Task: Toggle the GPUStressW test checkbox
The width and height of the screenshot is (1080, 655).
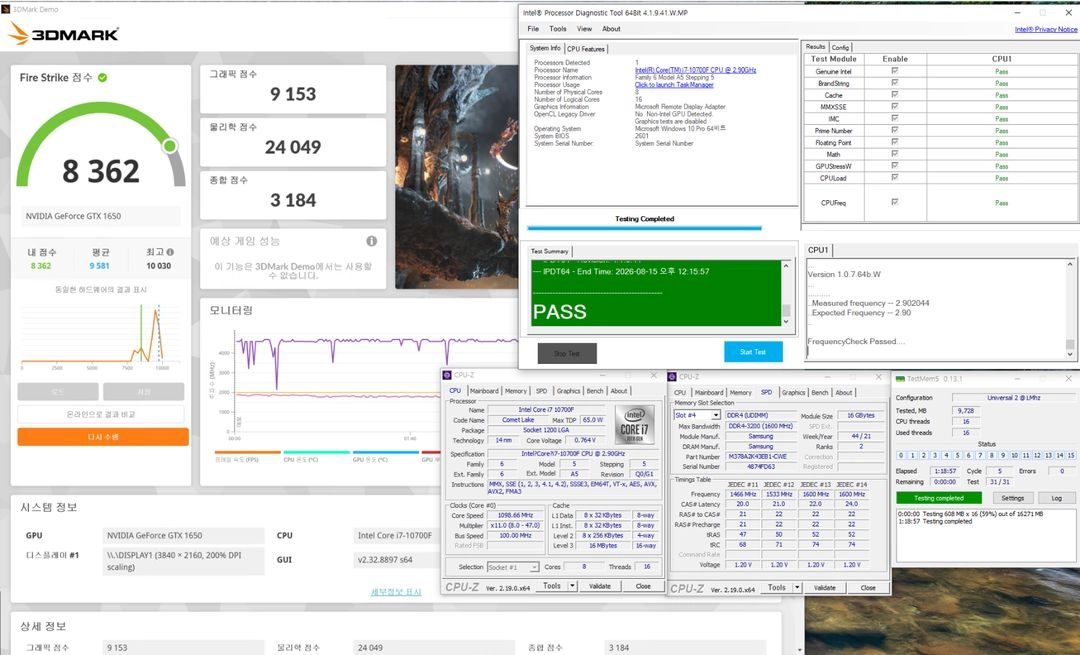Action: 895,165
